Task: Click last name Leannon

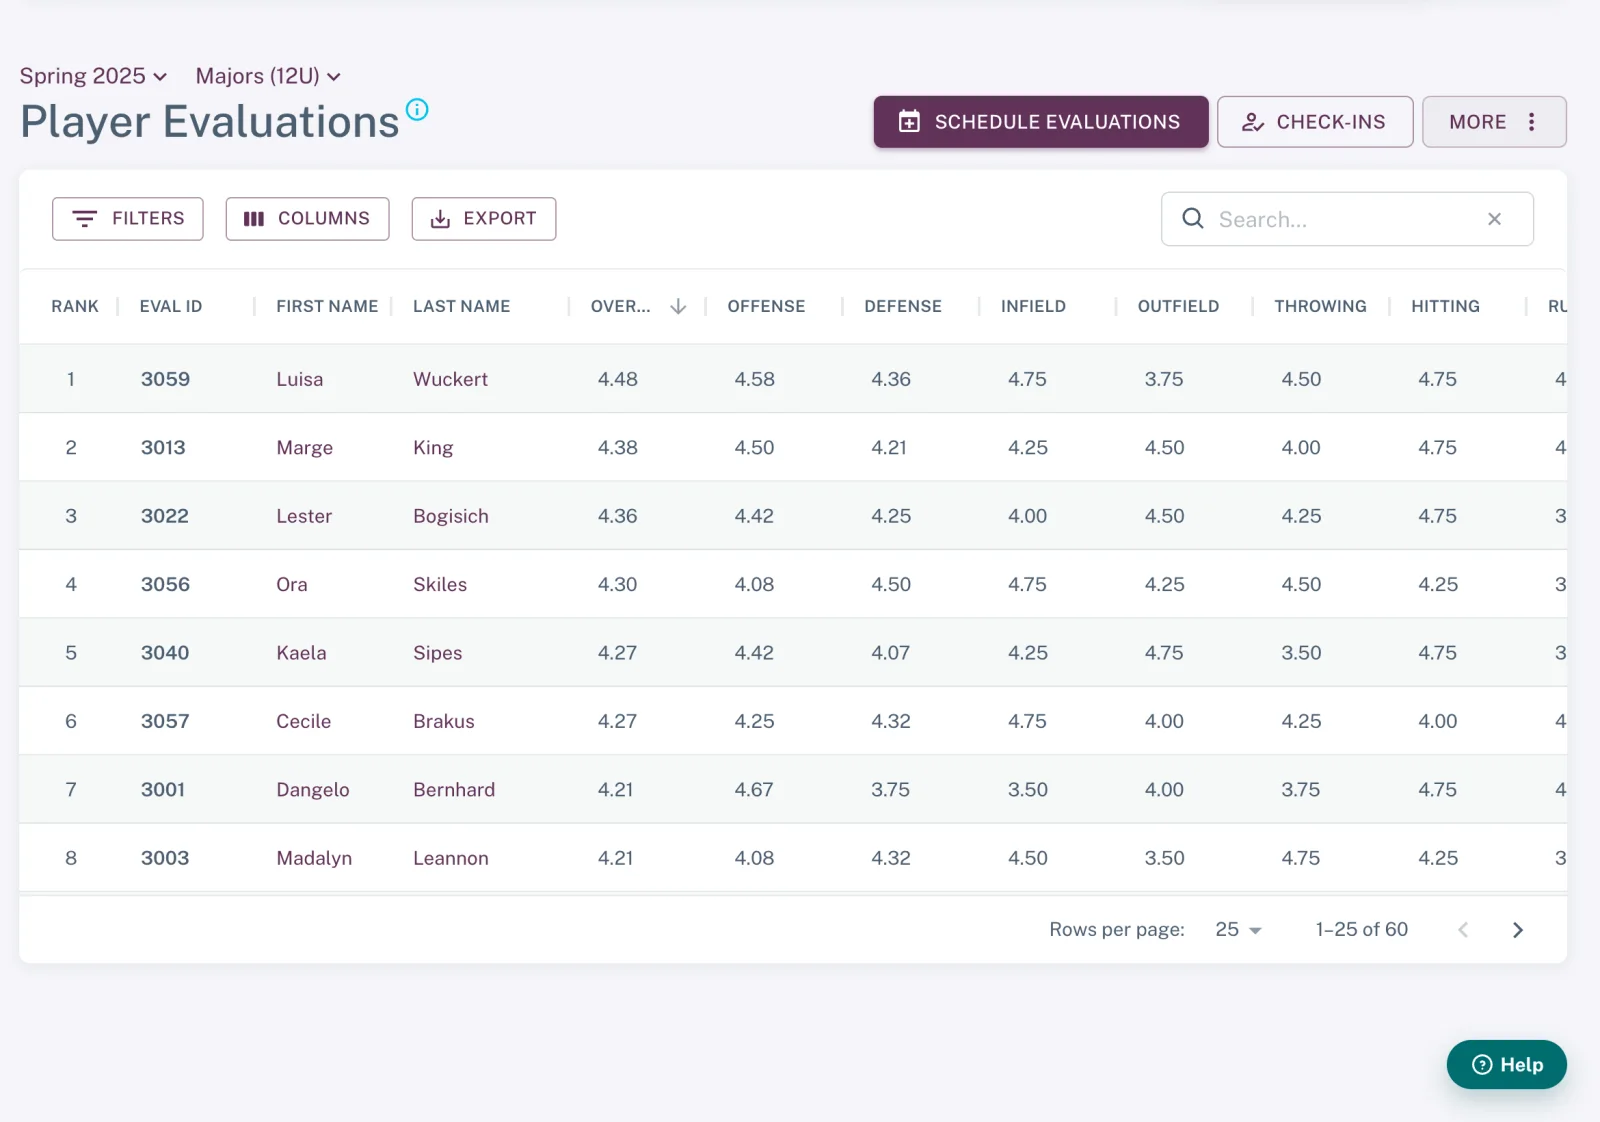Action: coord(451,858)
